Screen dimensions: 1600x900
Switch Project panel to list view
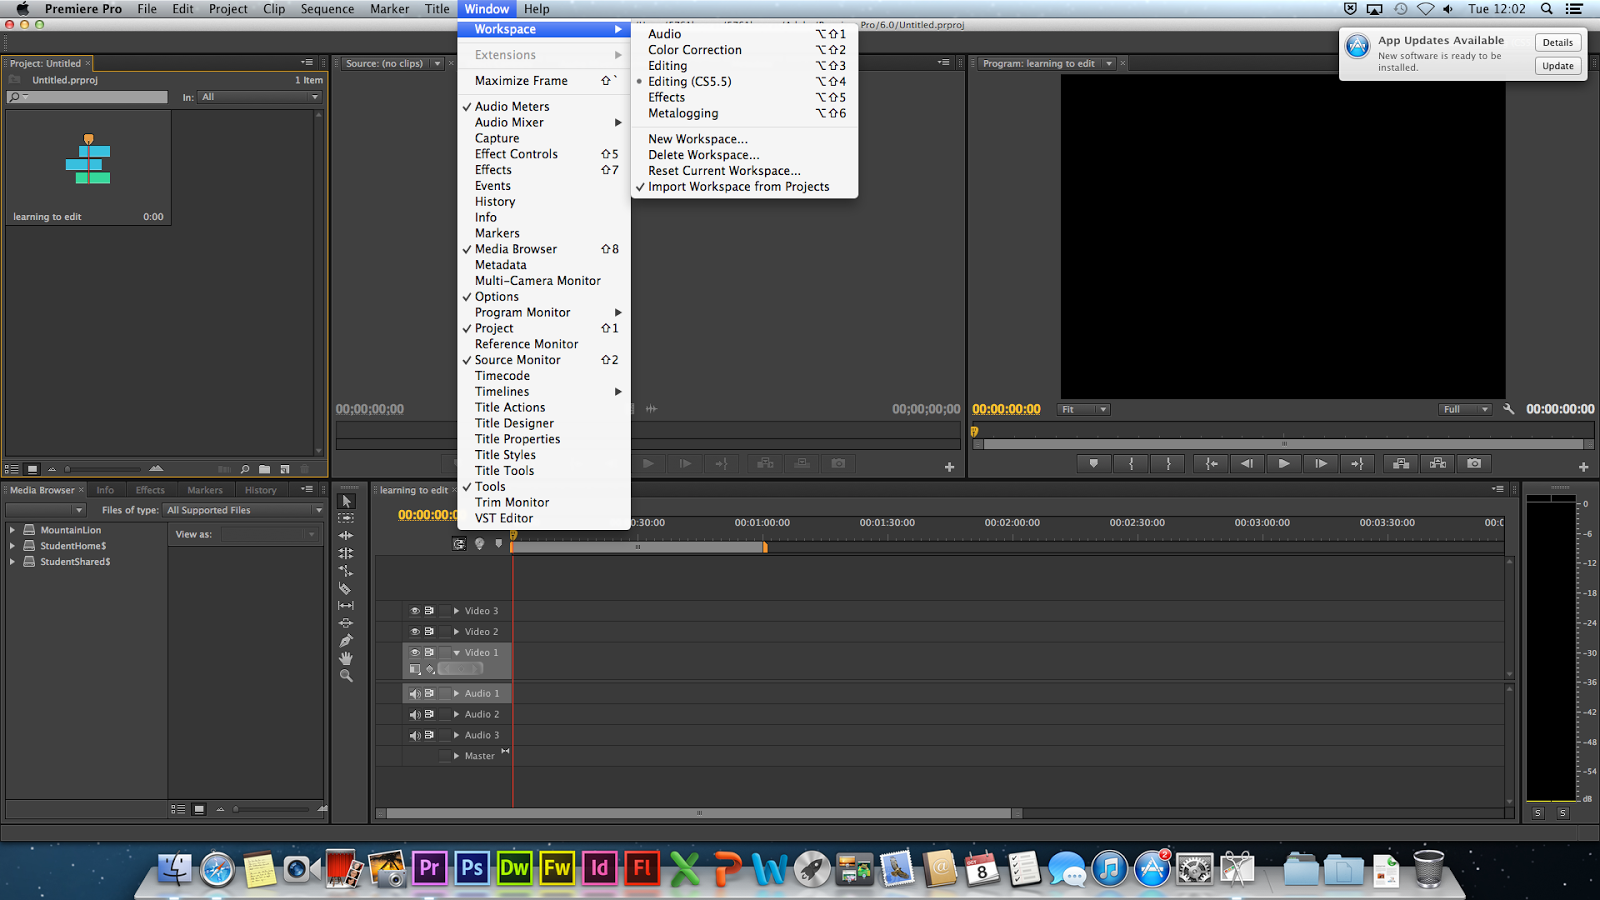click(x=12, y=469)
